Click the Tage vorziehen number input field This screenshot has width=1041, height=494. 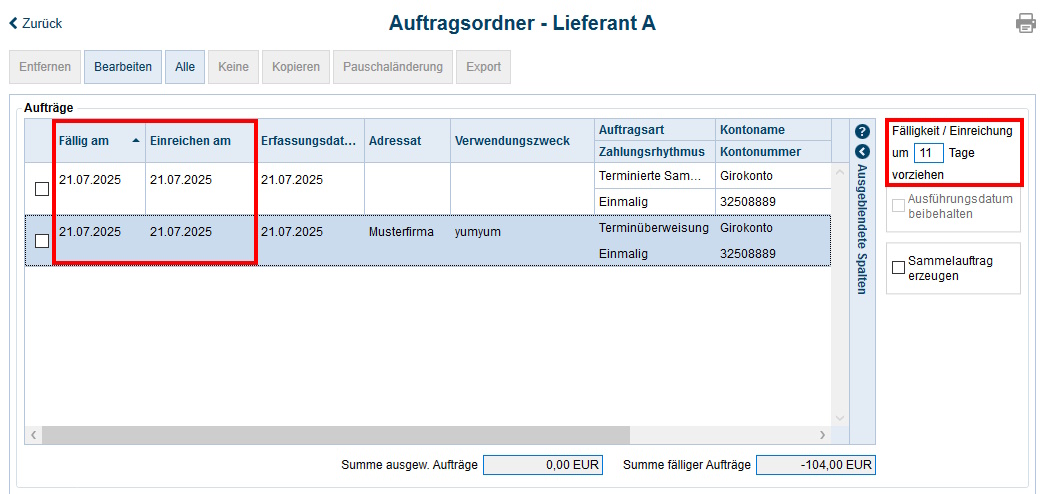928,153
